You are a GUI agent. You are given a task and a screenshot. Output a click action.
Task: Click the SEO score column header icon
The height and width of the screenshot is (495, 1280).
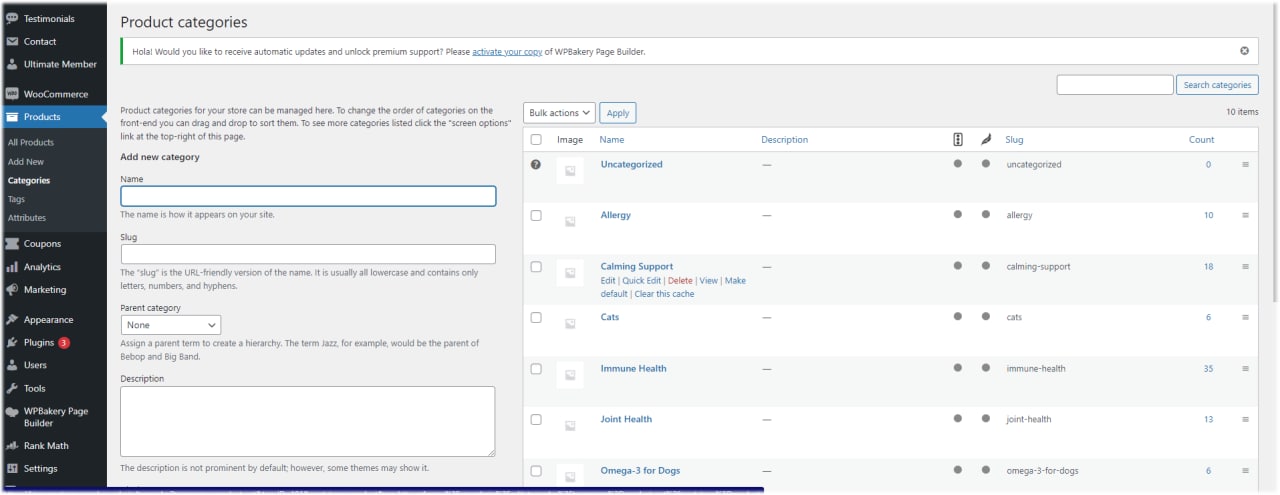958,139
